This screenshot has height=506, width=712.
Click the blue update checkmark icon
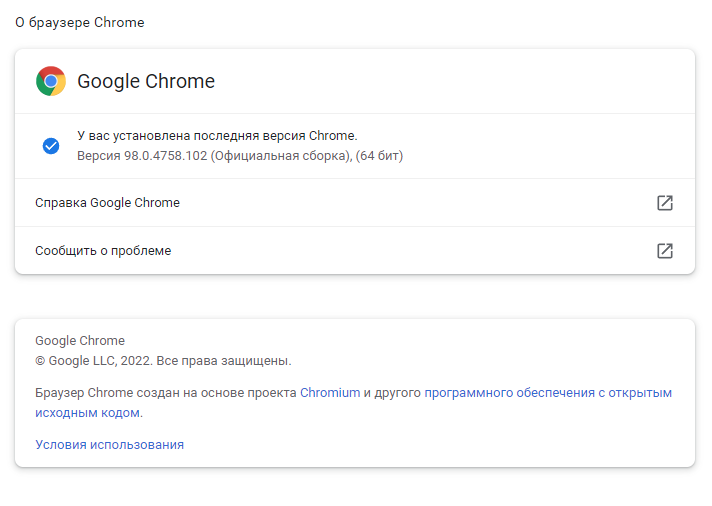[51, 146]
